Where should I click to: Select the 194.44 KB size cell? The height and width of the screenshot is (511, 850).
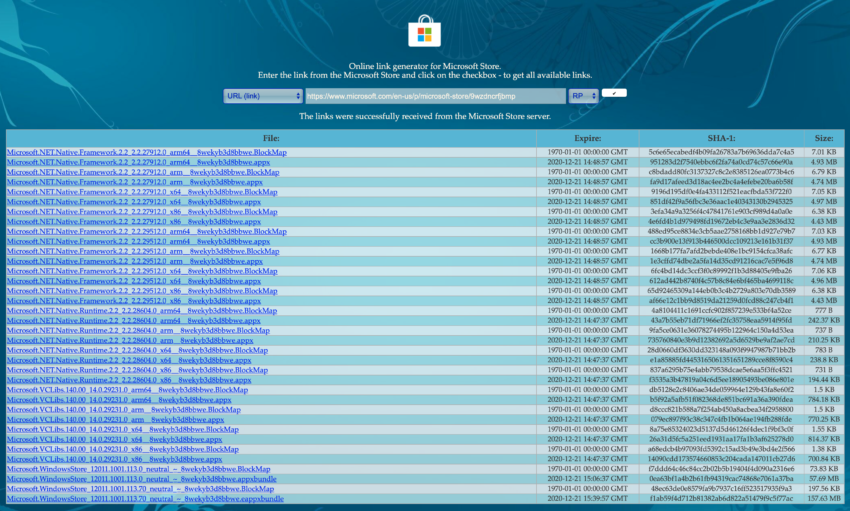(x=823, y=380)
